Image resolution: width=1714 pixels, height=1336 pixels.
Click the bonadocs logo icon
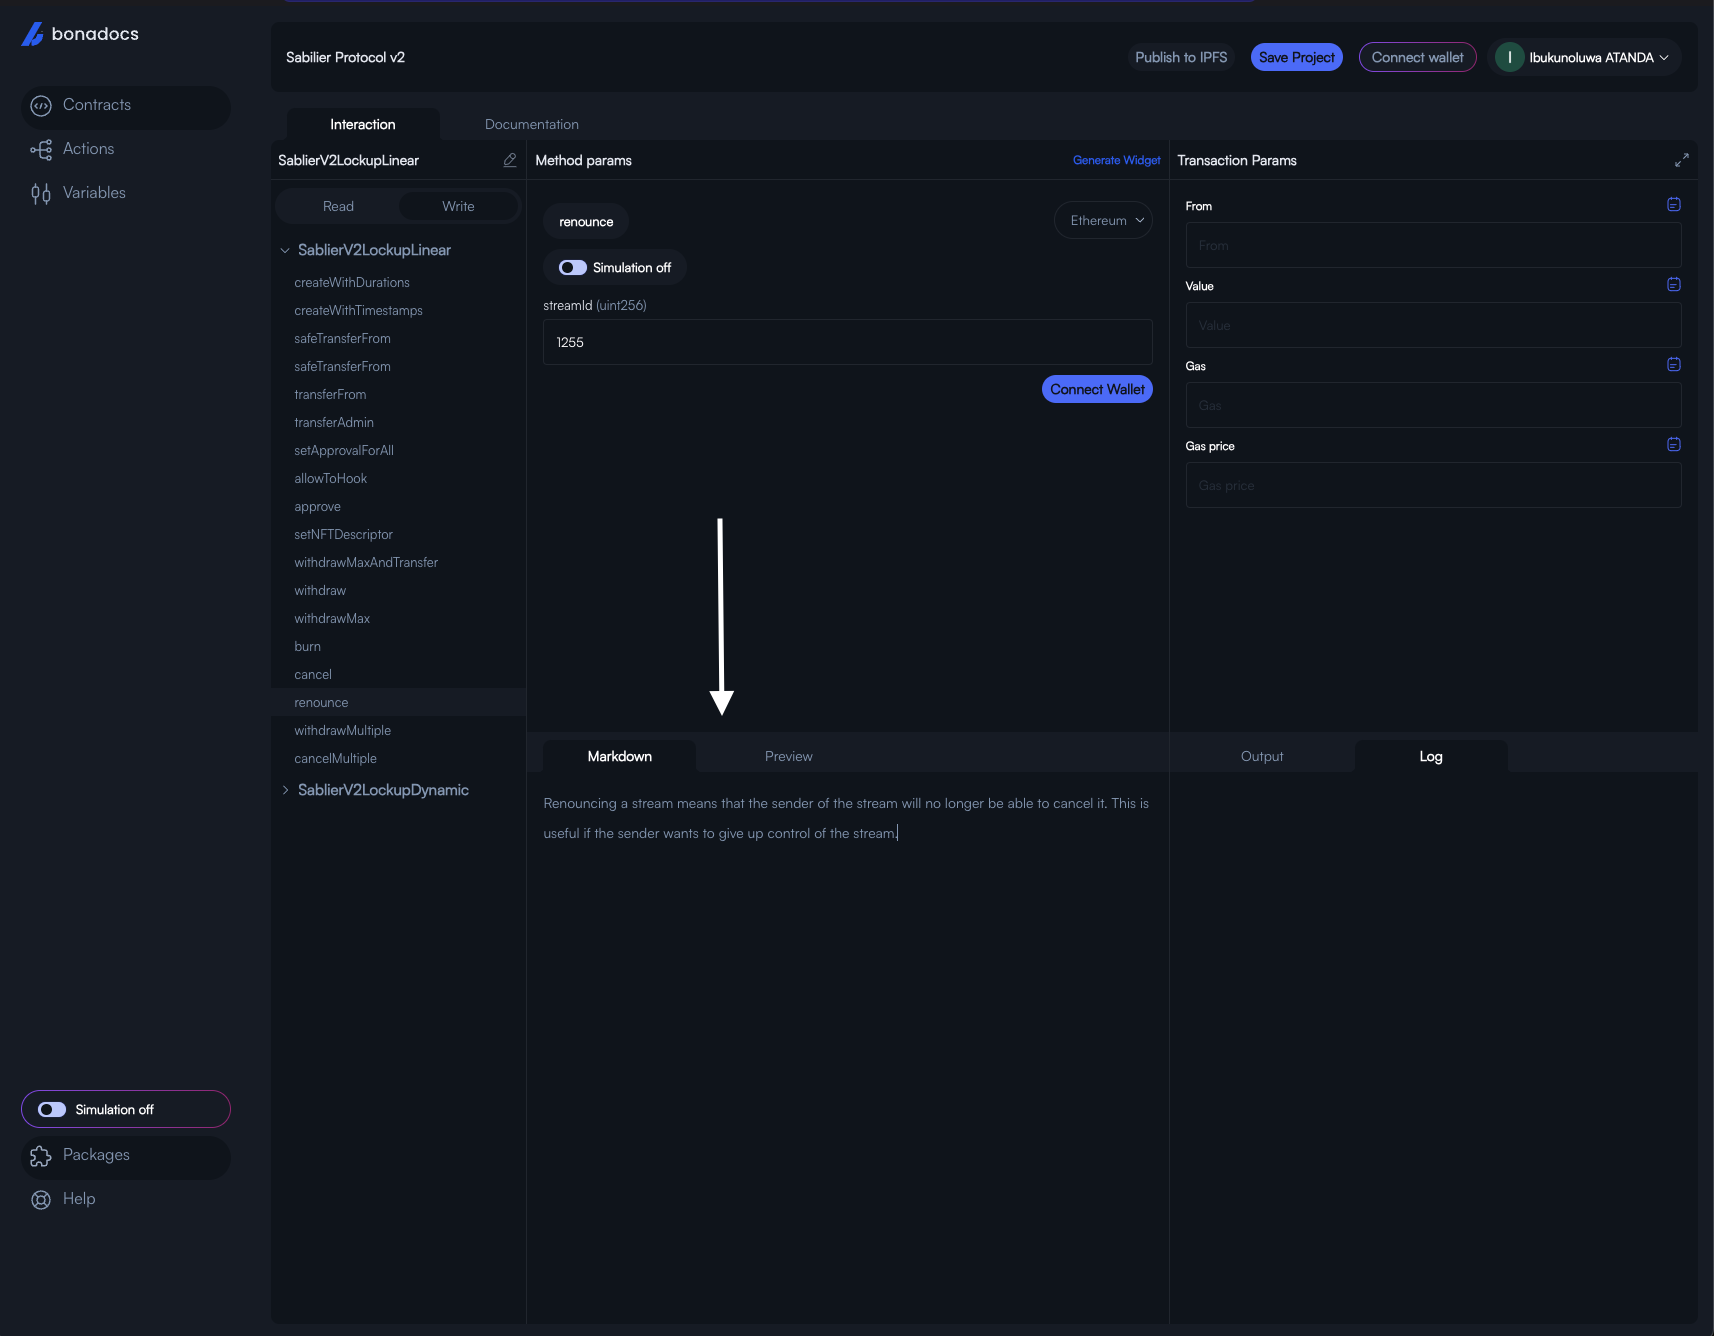32,35
